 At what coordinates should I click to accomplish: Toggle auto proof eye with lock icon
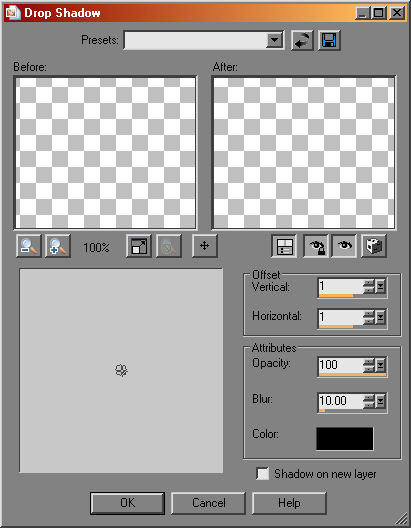point(315,246)
